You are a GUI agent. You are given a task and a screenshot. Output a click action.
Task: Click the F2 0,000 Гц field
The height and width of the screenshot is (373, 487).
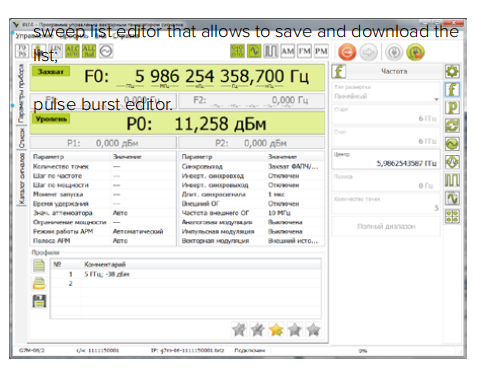252,101
